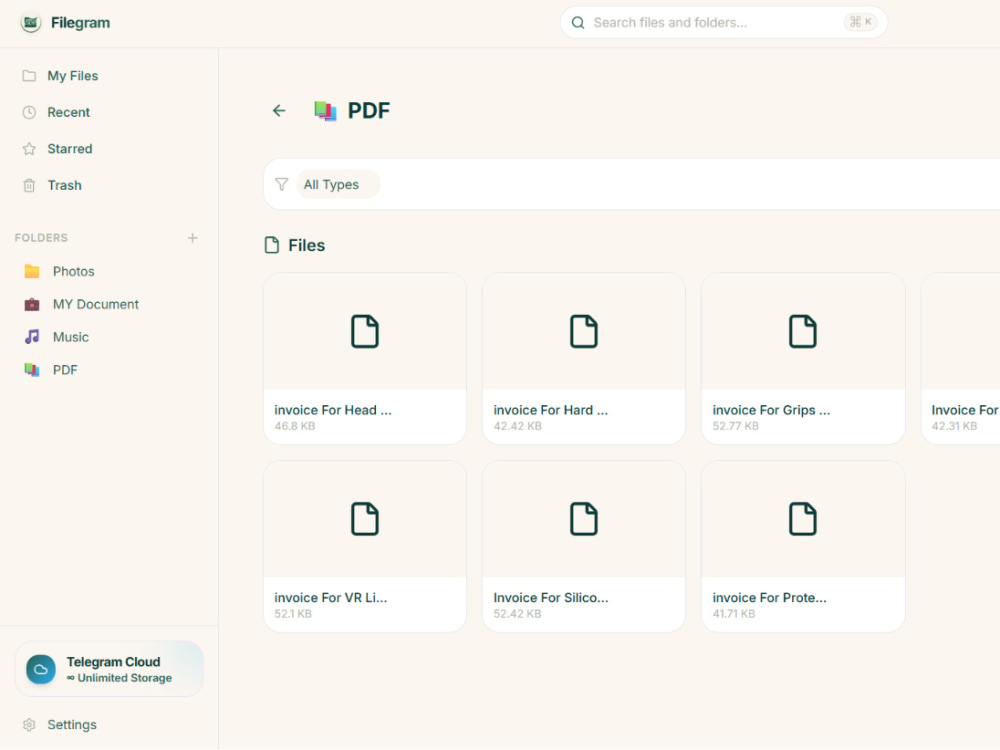1000x750 pixels.
Task: Click the filter funnel icon
Action: pyautogui.click(x=281, y=184)
